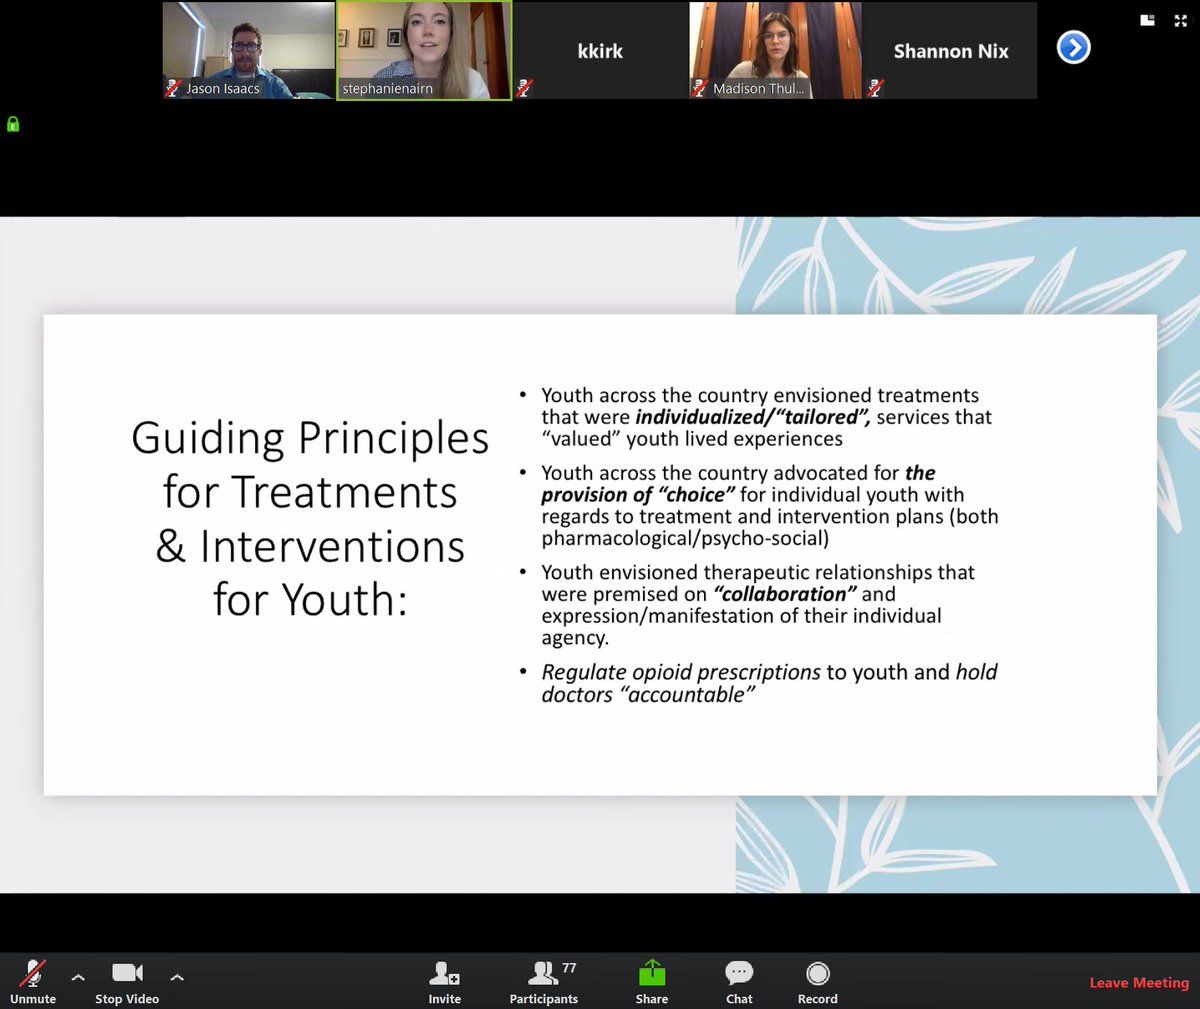The height and width of the screenshot is (1009, 1200).
Task: Click 'stephanienairn' name label
Action: coord(388,89)
